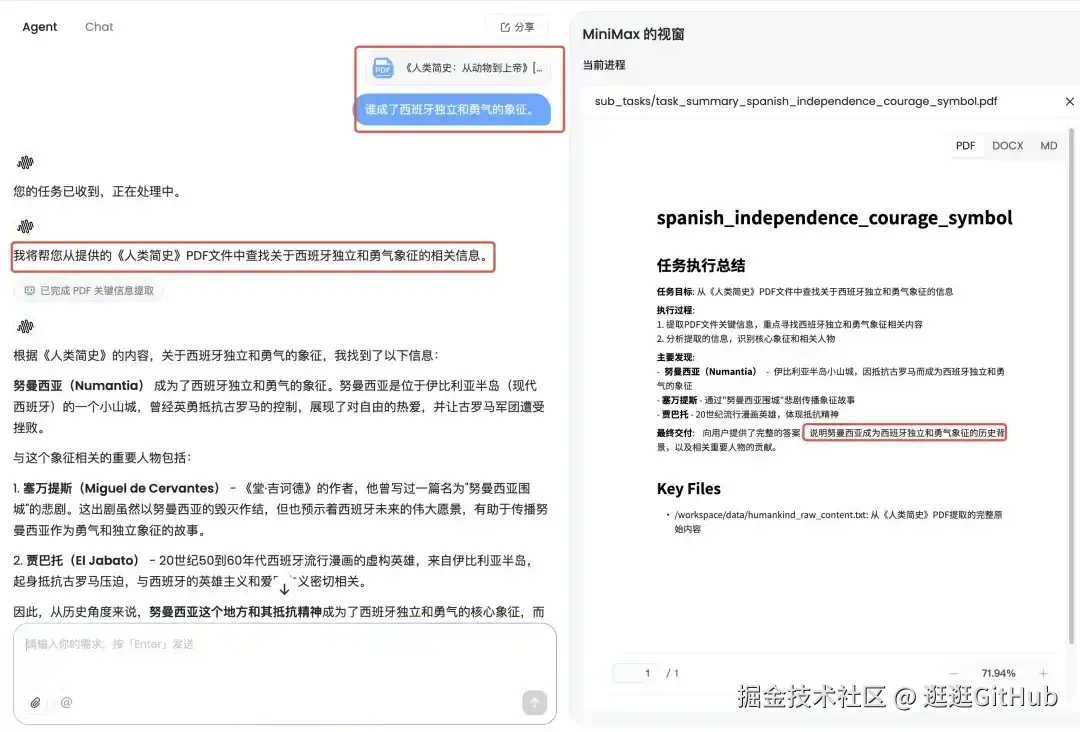
Task: Click the paperclip attach file icon
Action: tap(35, 702)
